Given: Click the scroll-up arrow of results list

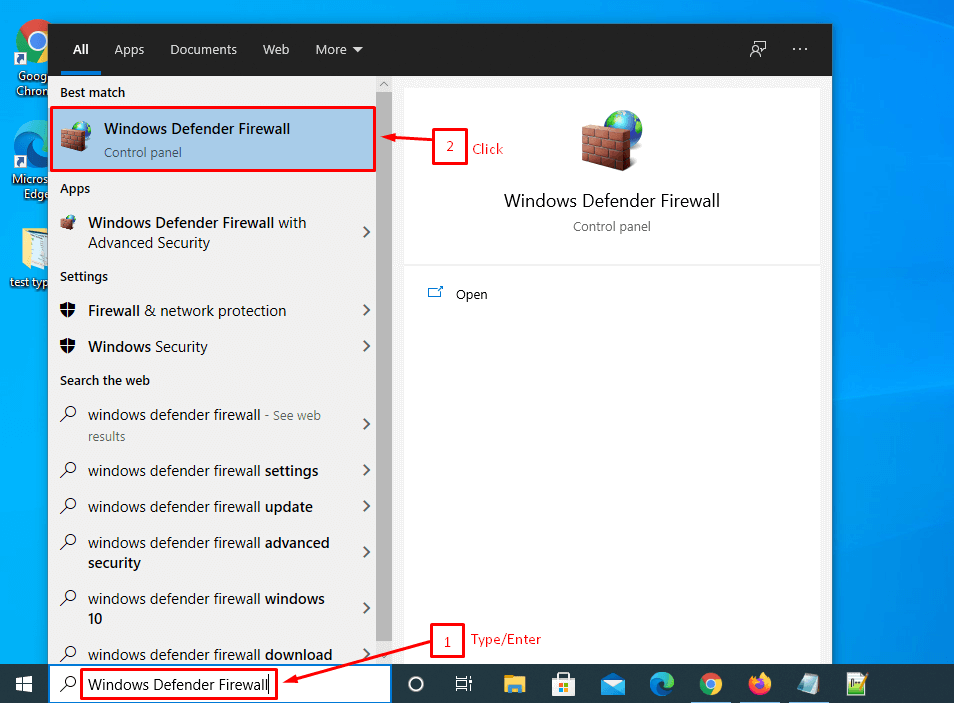Looking at the screenshot, I should pyautogui.click(x=383, y=85).
